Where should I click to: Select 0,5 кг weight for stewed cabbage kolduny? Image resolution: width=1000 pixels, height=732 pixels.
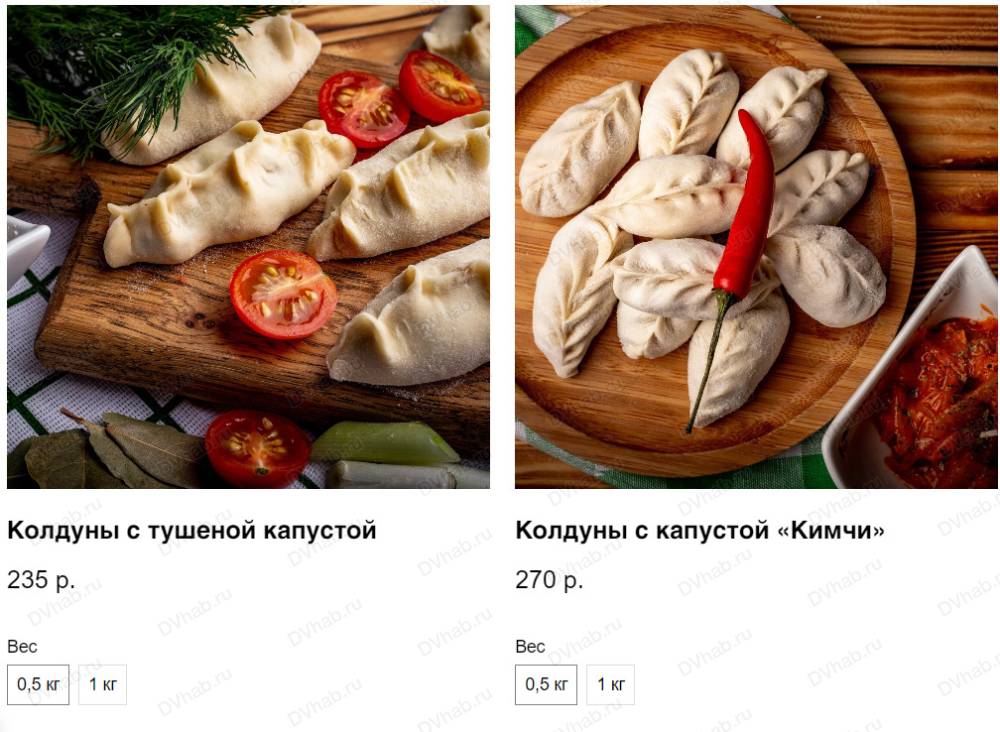(x=38, y=684)
